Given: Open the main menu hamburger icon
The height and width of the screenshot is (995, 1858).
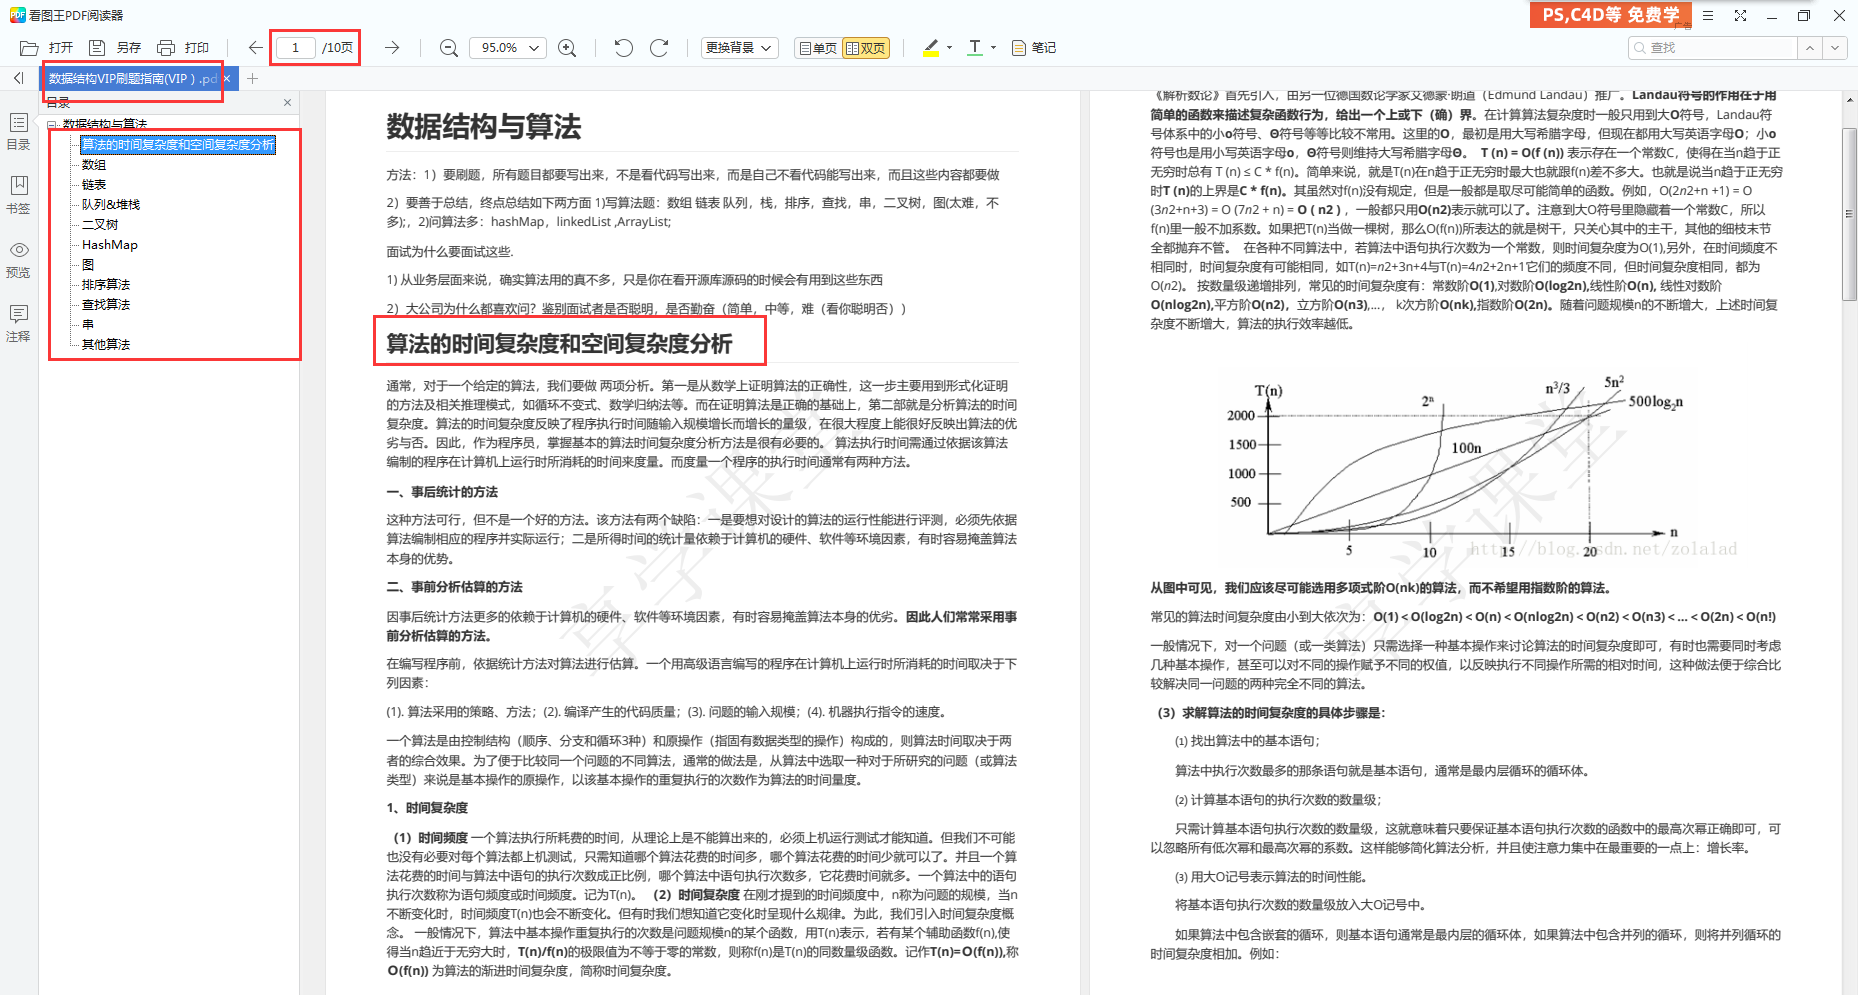Looking at the screenshot, I should [x=1708, y=16].
